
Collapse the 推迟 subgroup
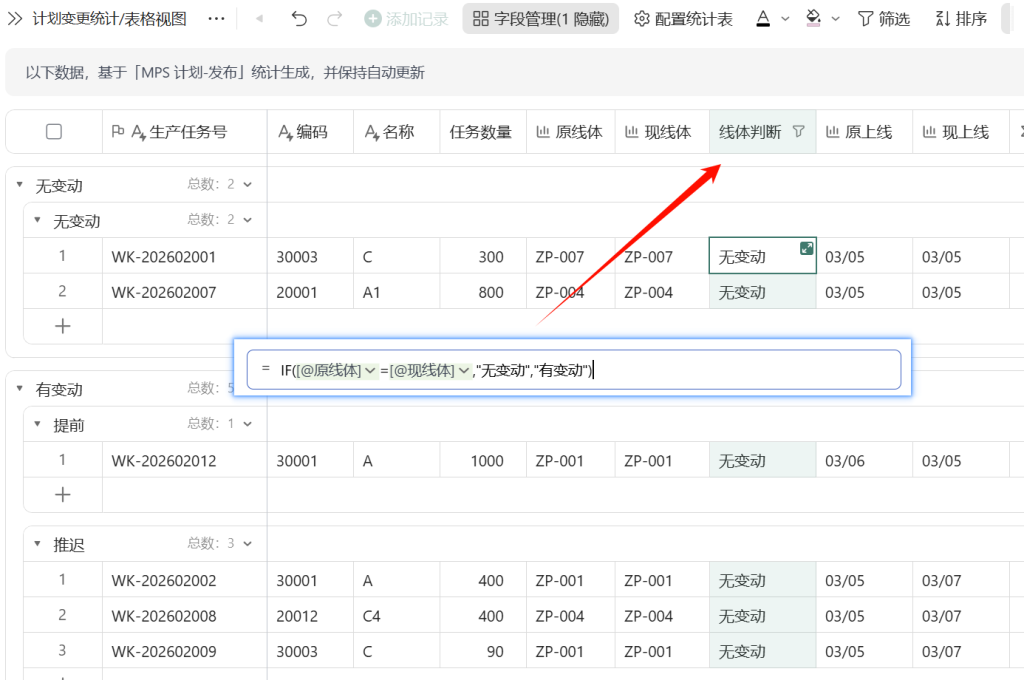coord(37,544)
